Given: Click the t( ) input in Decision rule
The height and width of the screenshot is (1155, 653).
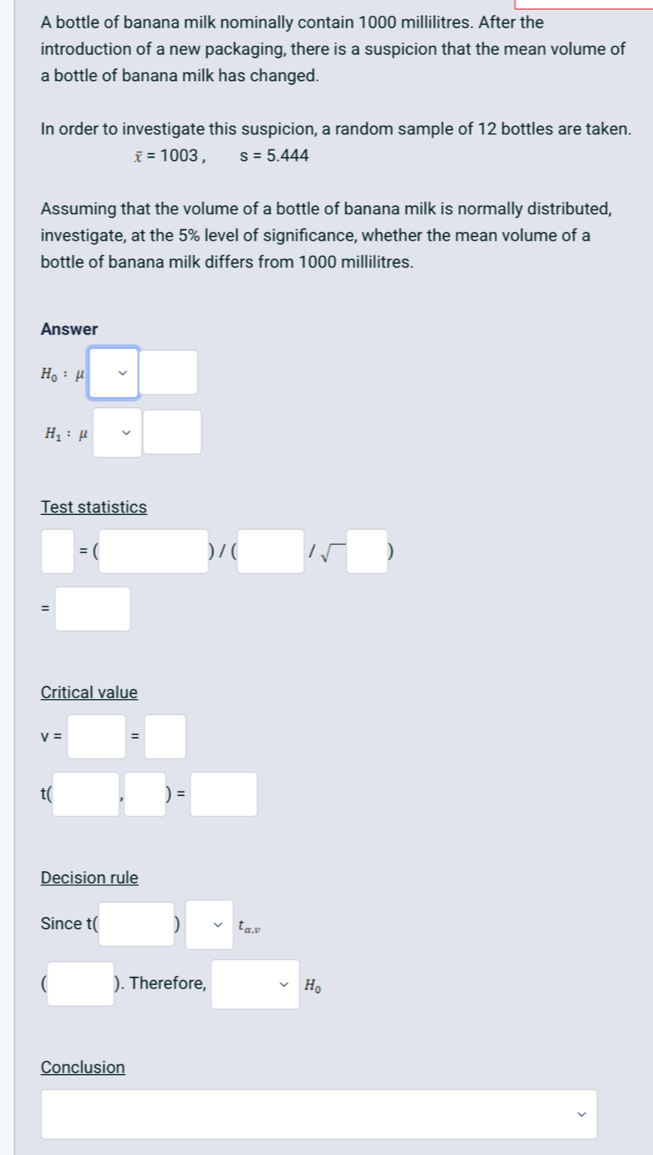Looking at the screenshot, I should coord(135,924).
